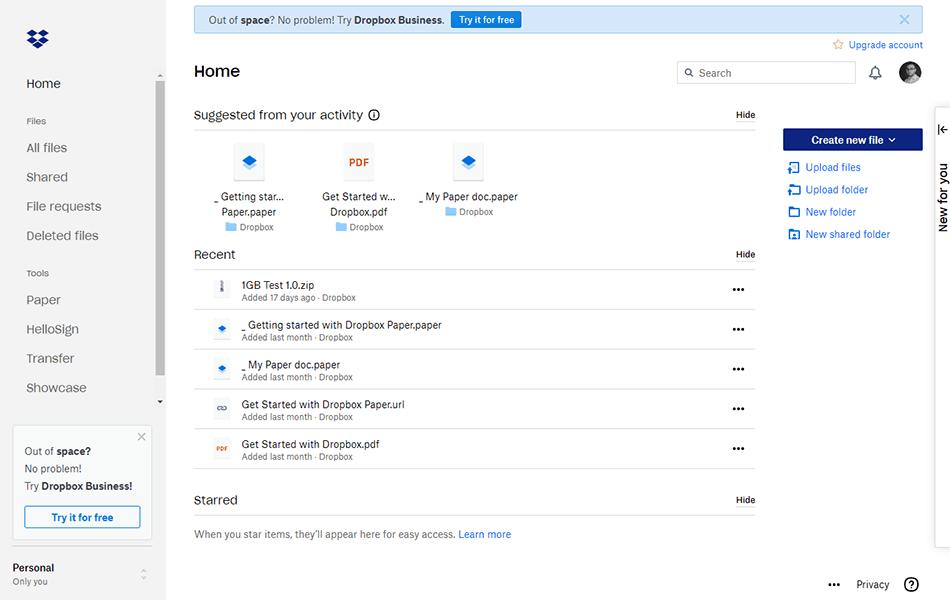The image size is (950, 600).
Task: Hide the Starred section
Action: pos(745,500)
